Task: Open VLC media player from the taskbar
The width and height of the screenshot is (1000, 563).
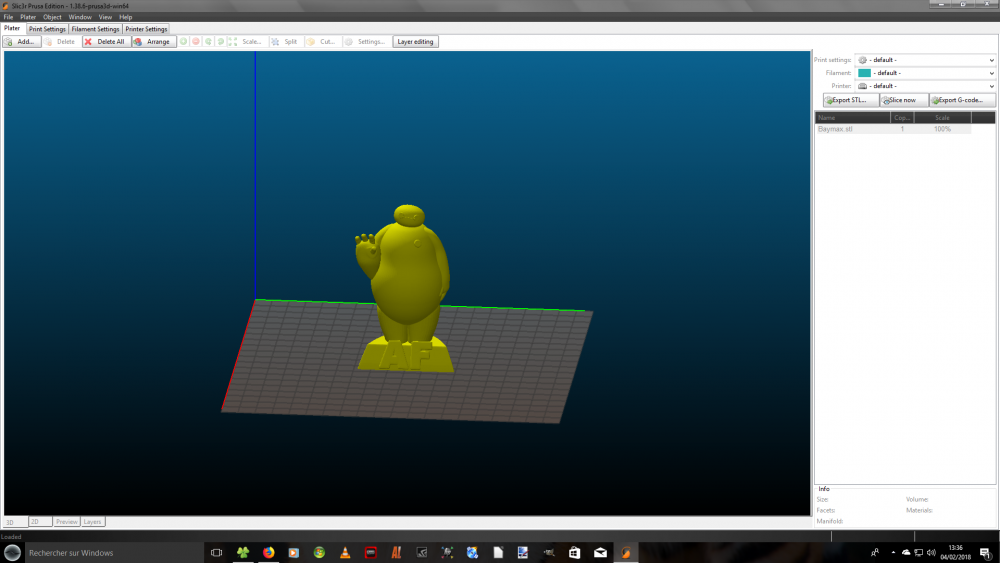Action: click(x=345, y=553)
